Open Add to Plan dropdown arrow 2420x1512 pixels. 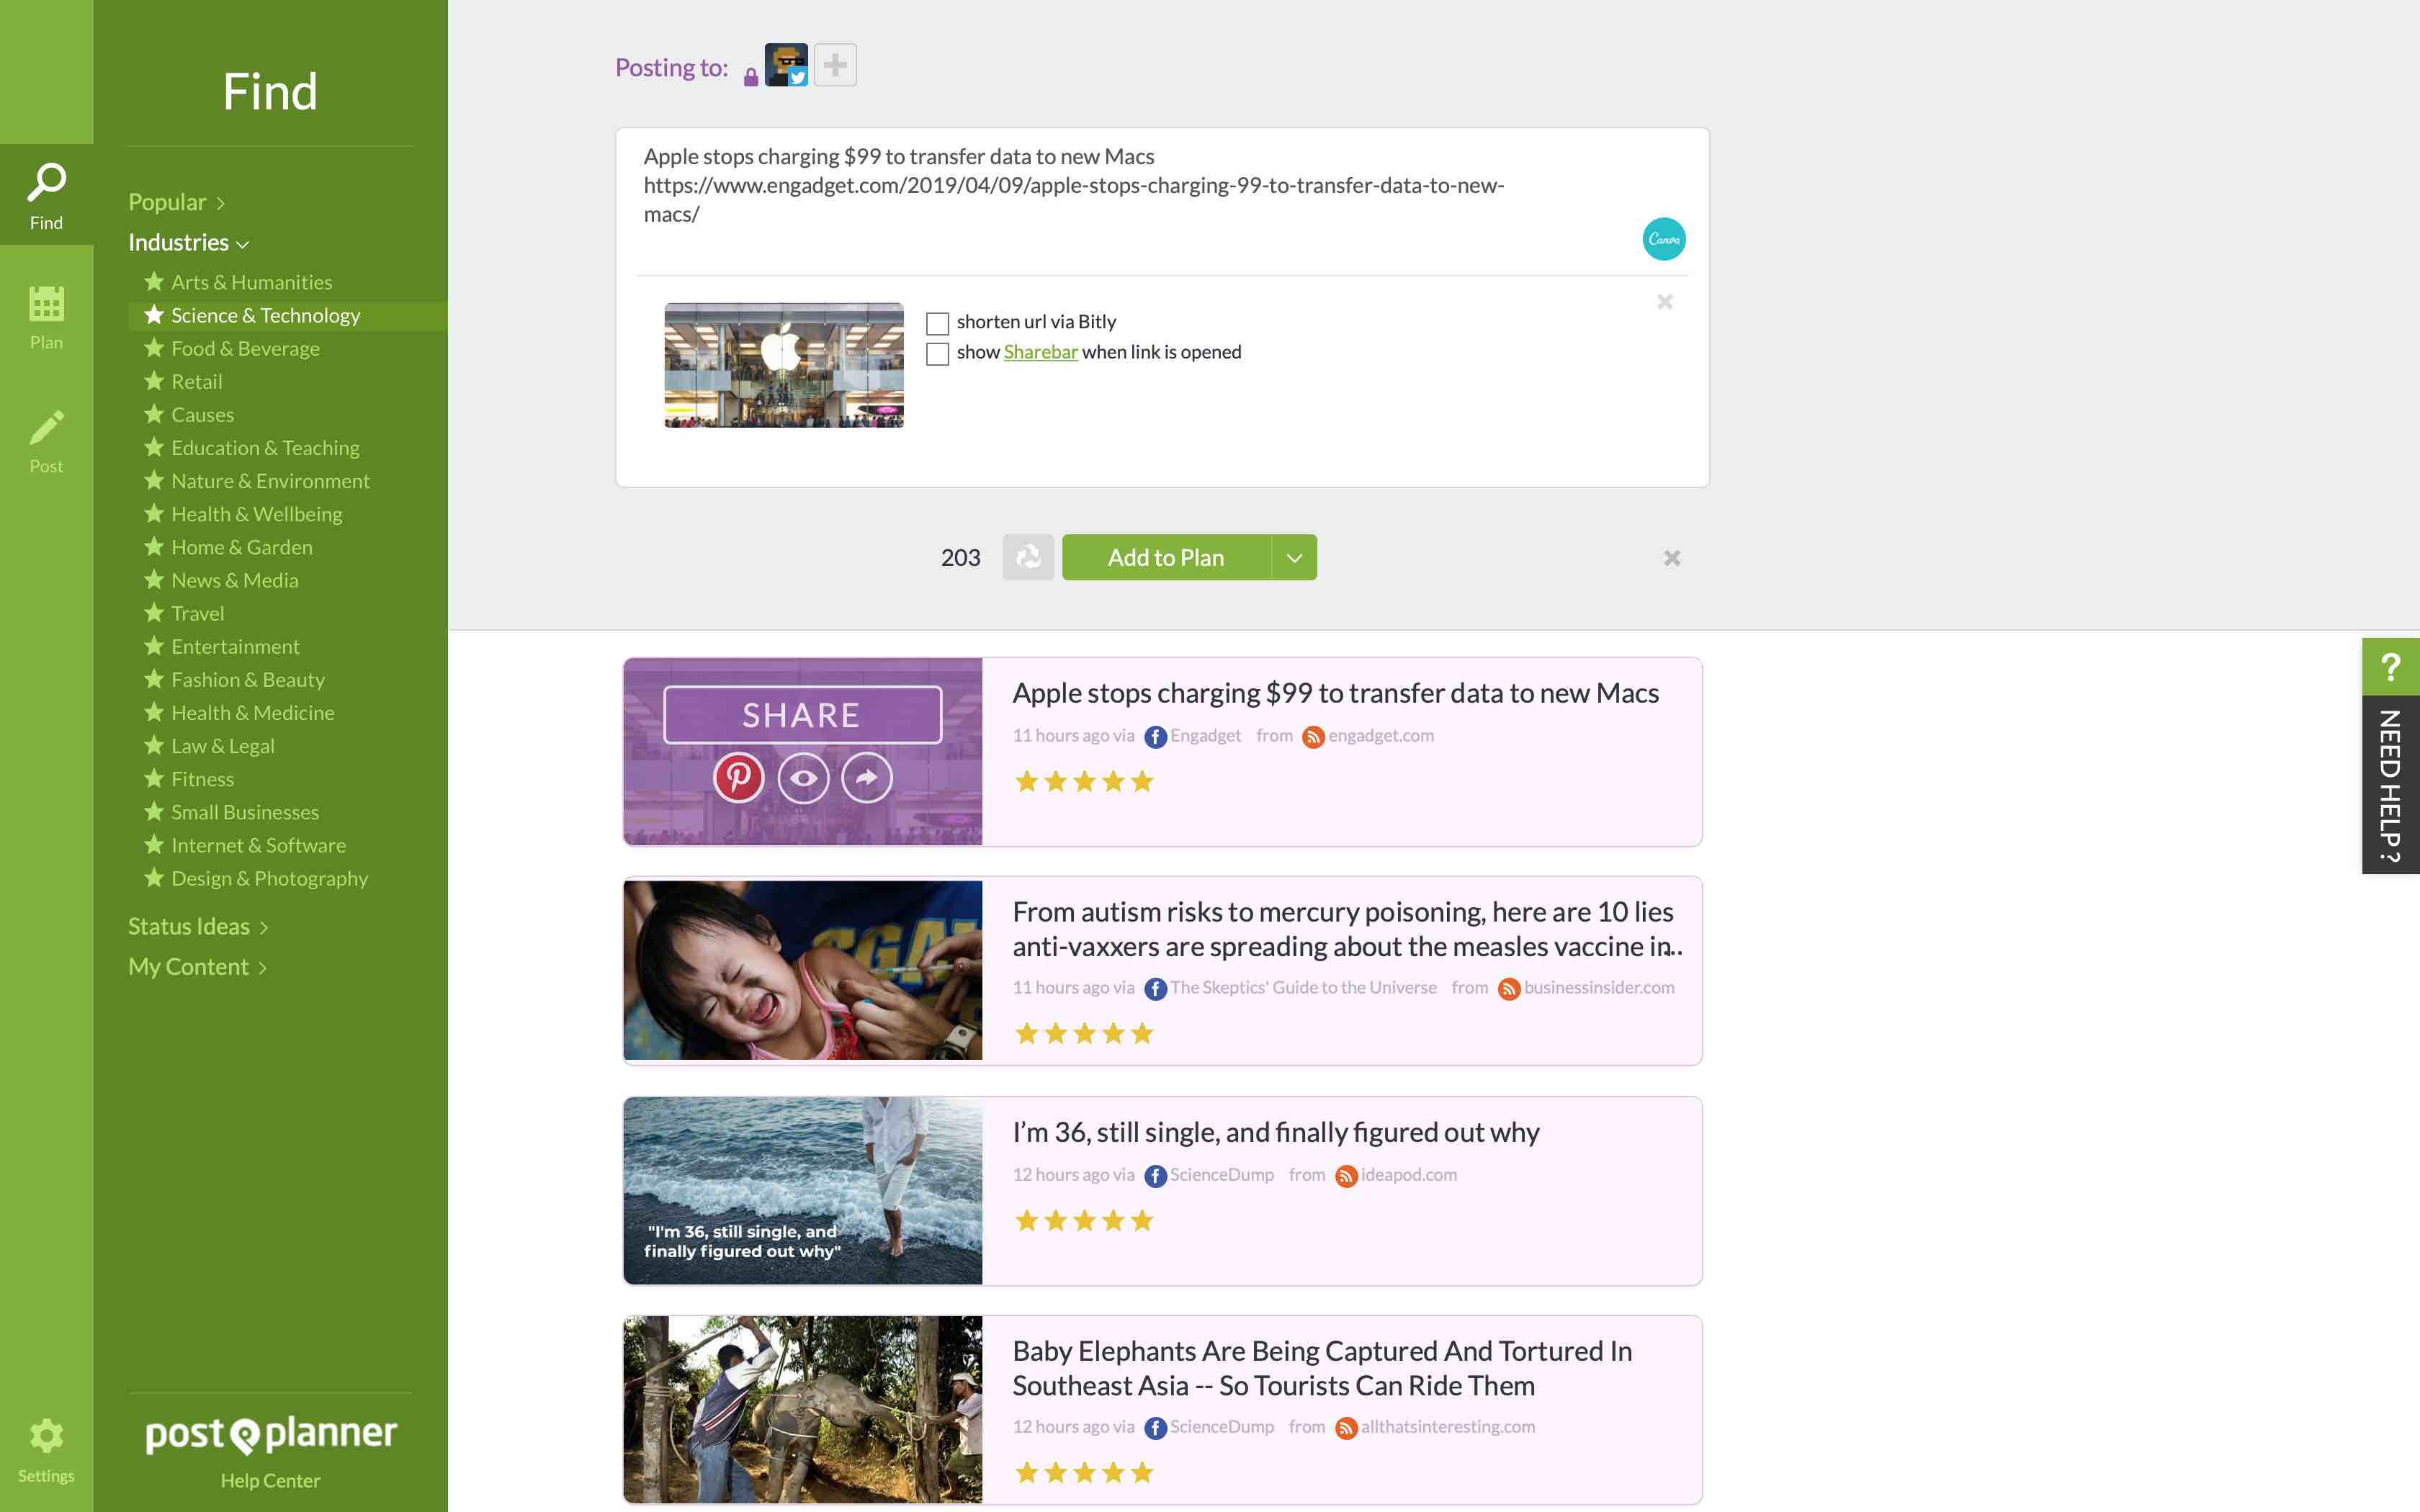[x=1294, y=558]
